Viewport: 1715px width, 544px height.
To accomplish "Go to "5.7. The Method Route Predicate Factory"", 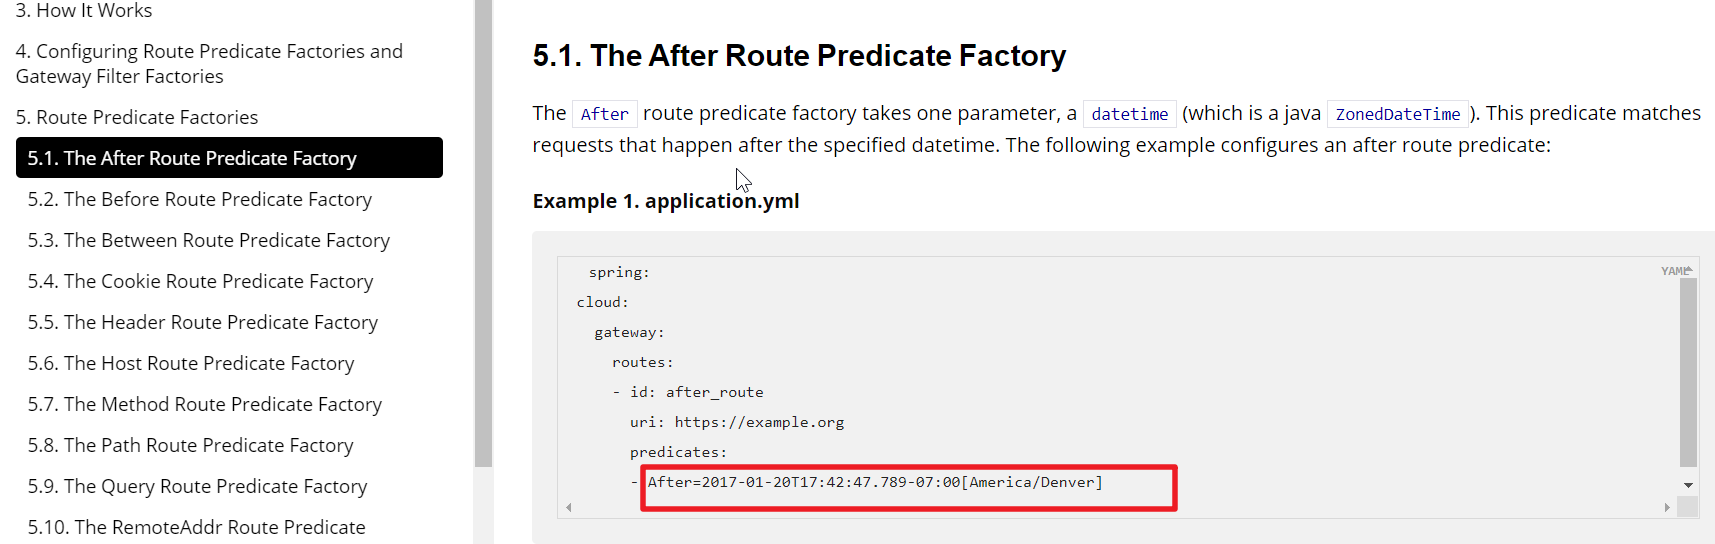I will [205, 404].
